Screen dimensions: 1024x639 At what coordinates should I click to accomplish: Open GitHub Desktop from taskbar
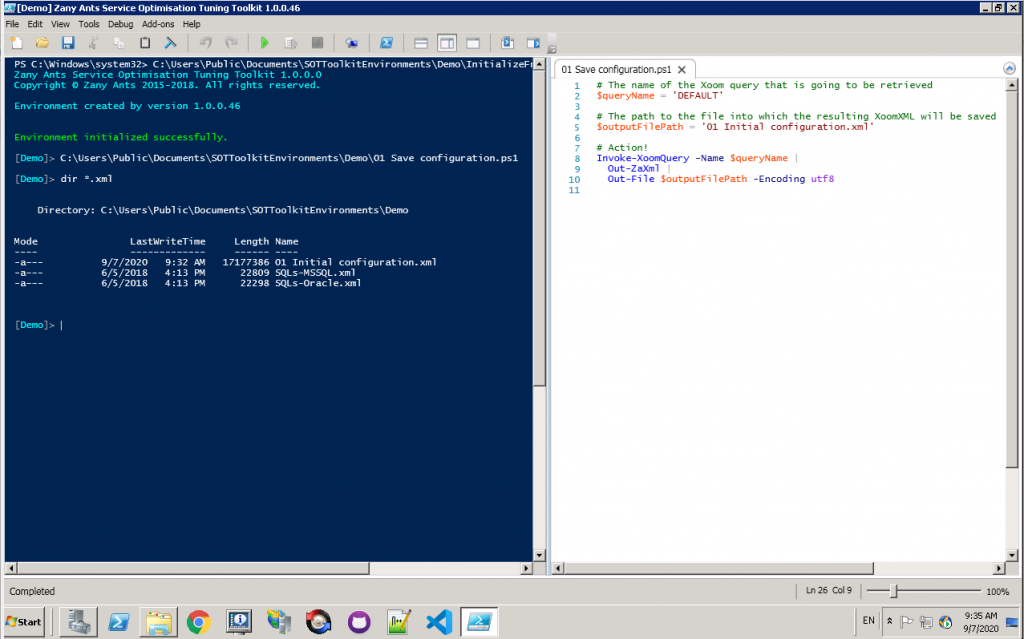tap(359, 621)
